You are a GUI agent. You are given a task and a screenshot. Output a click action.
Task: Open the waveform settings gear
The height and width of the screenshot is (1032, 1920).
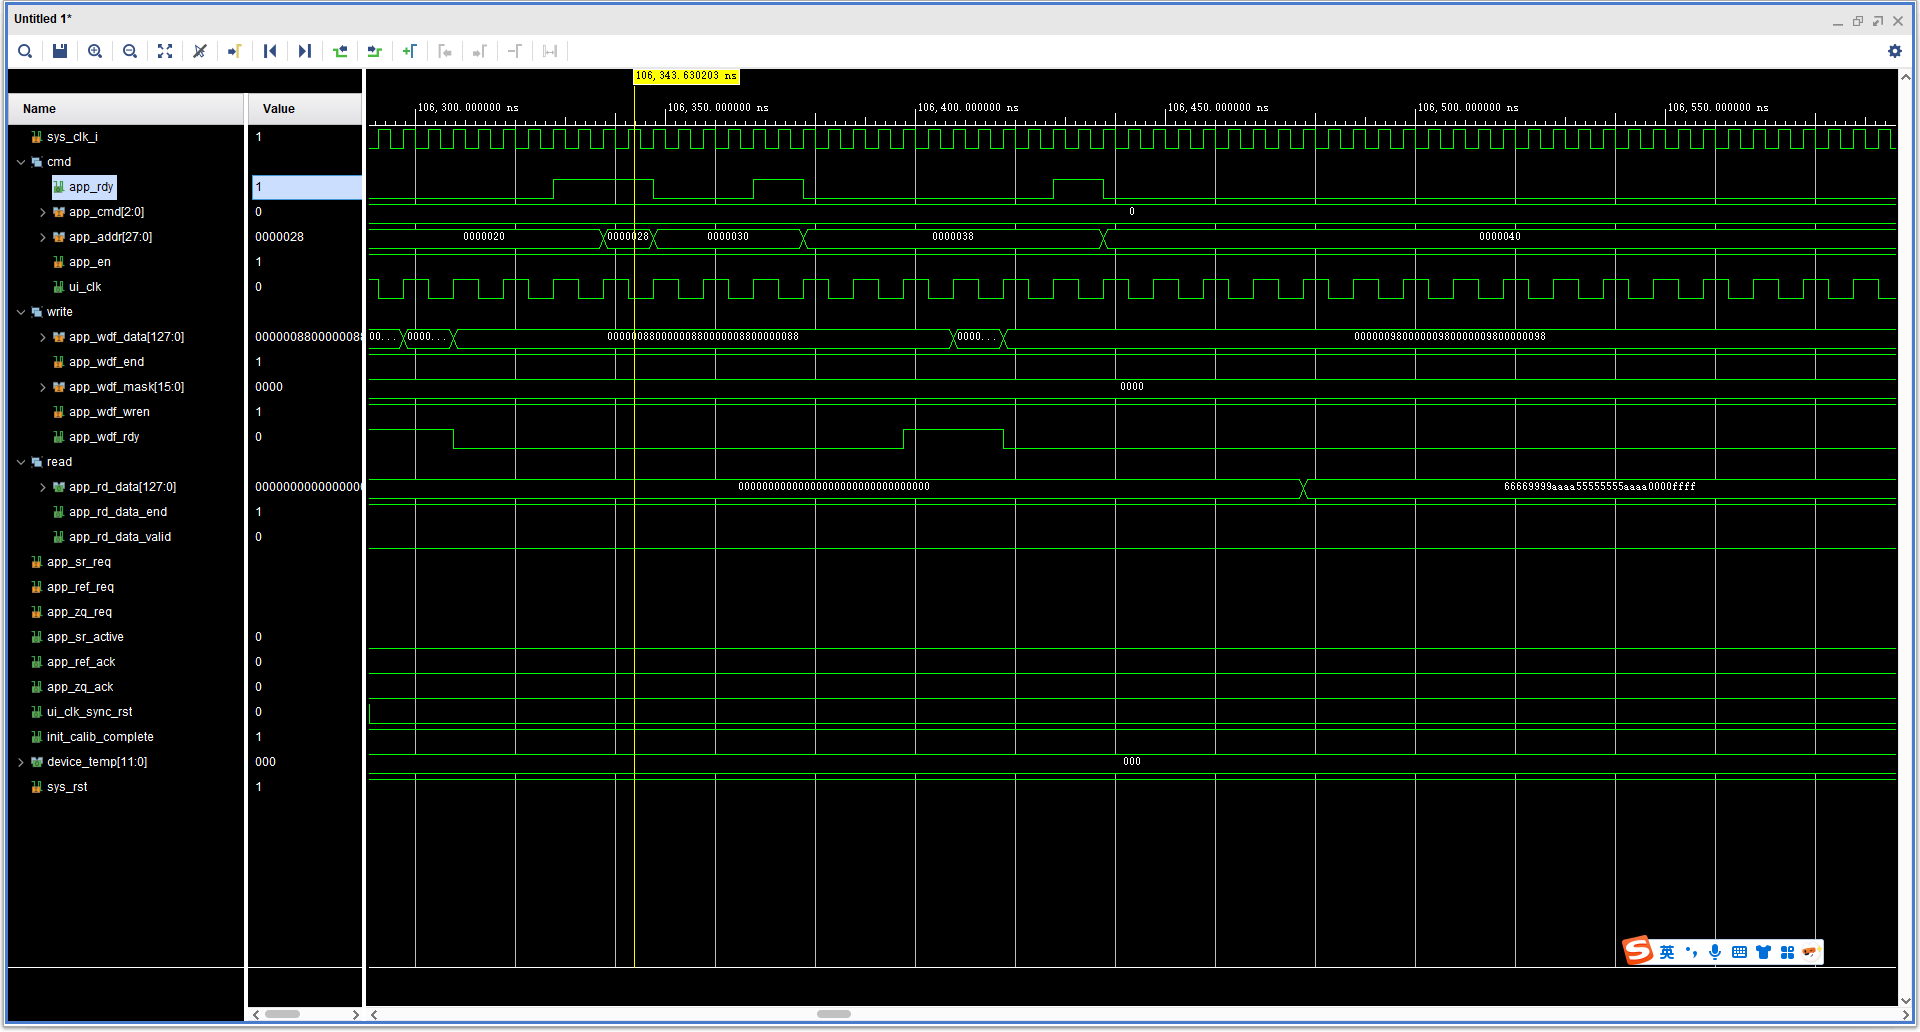tap(1895, 51)
